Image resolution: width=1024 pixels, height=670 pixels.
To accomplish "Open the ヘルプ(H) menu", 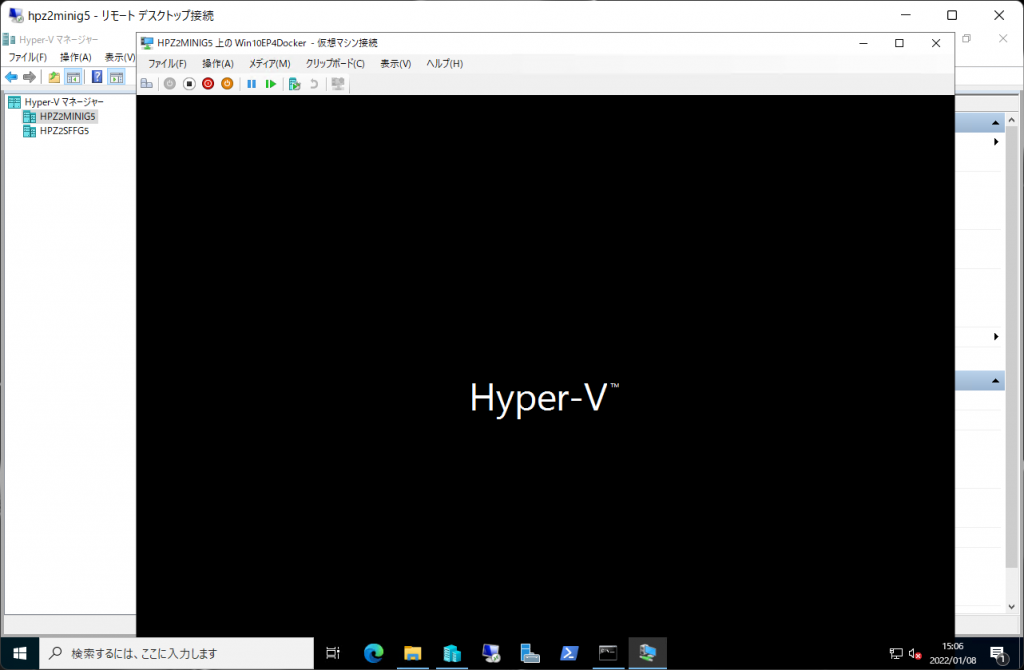I will (x=445, y=63).
